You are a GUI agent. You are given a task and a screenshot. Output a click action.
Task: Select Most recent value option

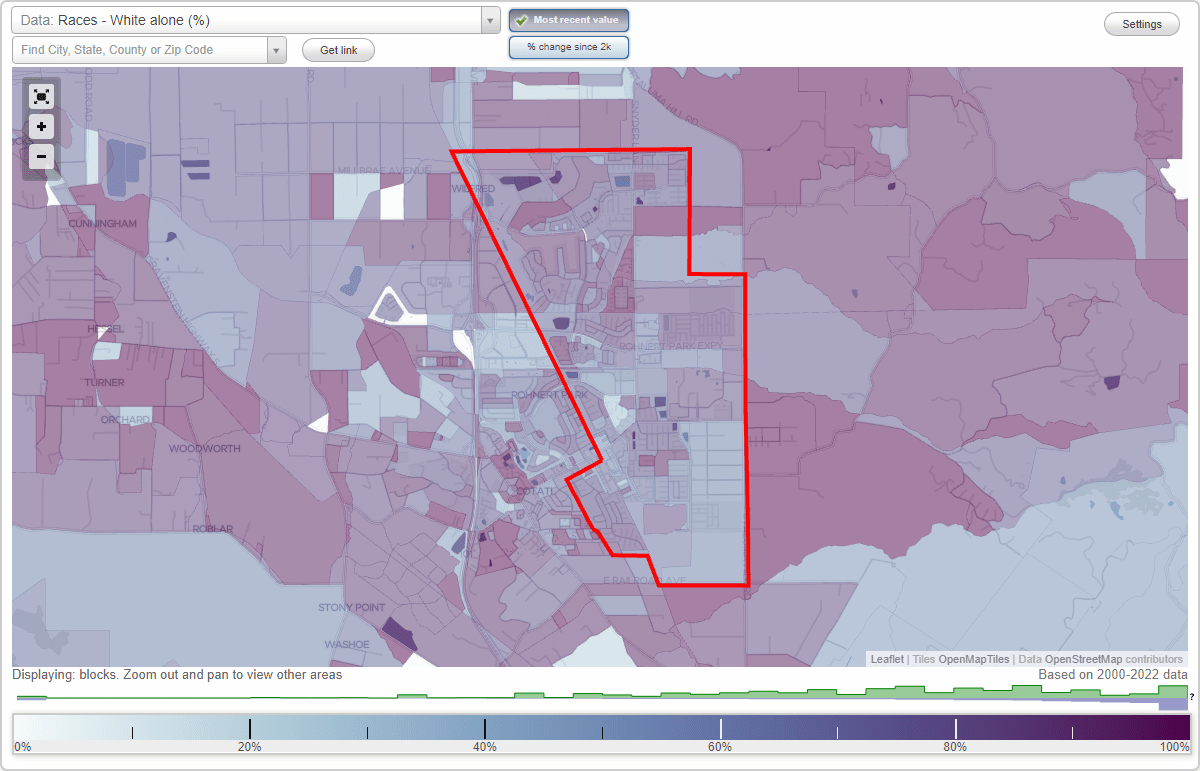click(x=569, y=20)
